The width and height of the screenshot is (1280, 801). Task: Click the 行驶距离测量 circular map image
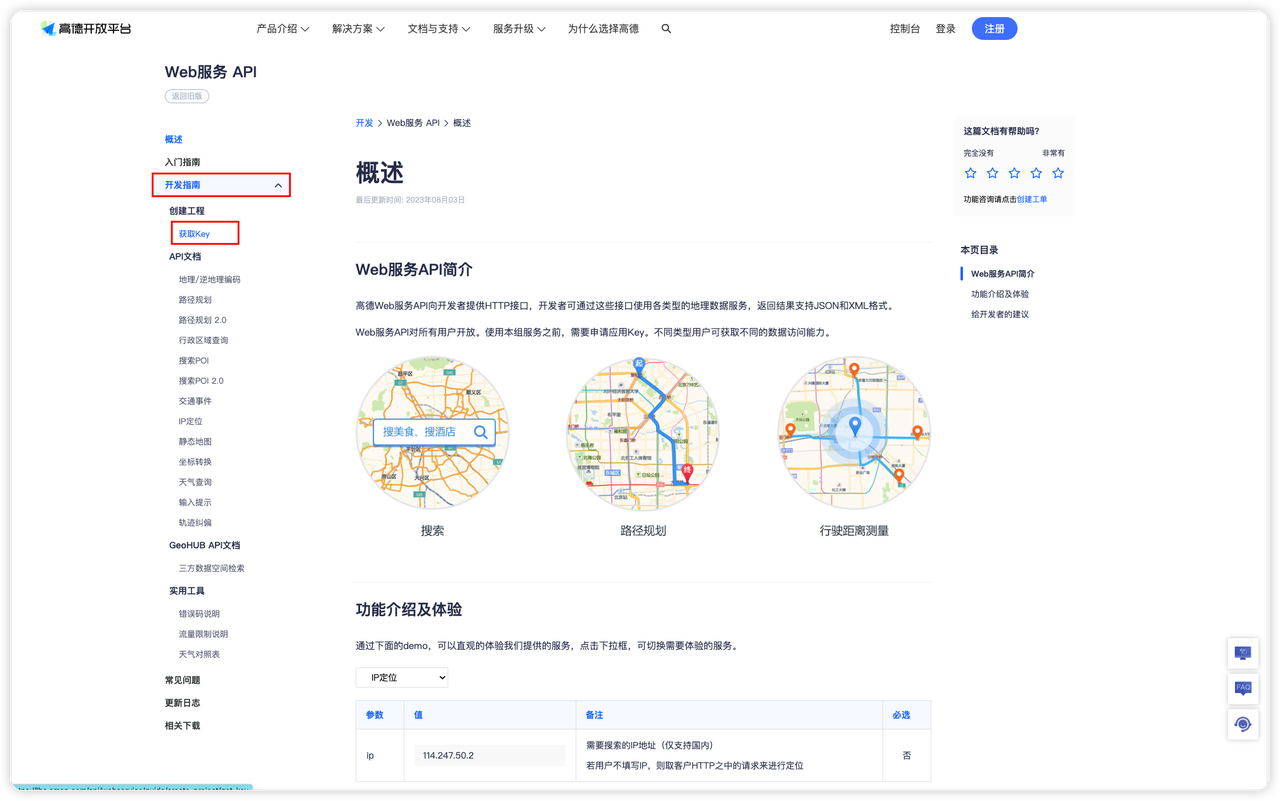coord(854,433)
